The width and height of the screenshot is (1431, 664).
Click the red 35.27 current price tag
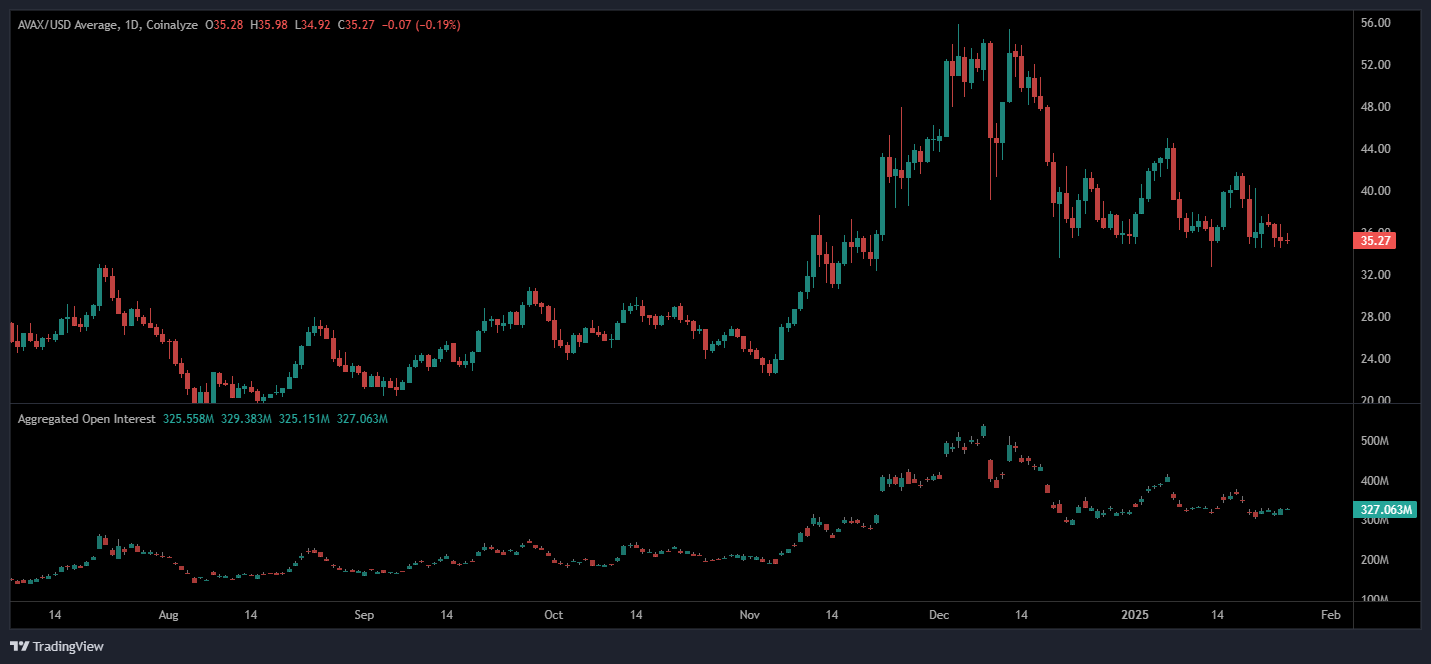1373,240
